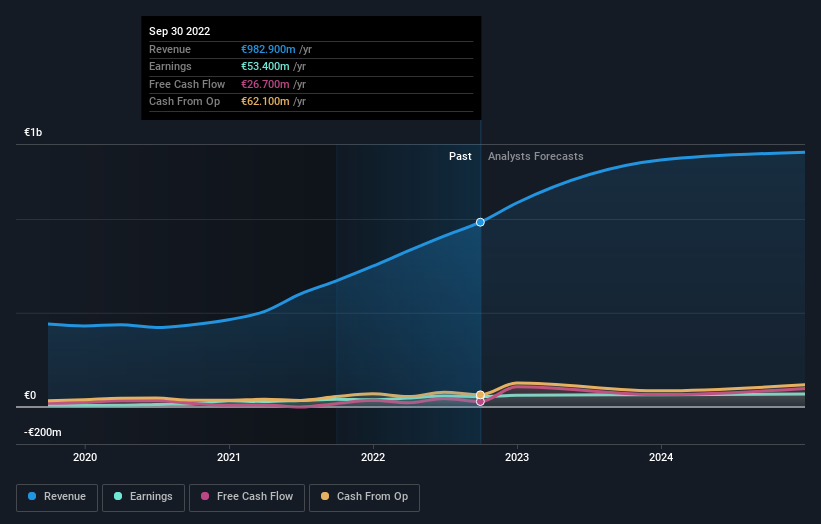Click the pink Free Cash Flow data point
The height and width of the screenshot is (524, 821).
[480, 402]
